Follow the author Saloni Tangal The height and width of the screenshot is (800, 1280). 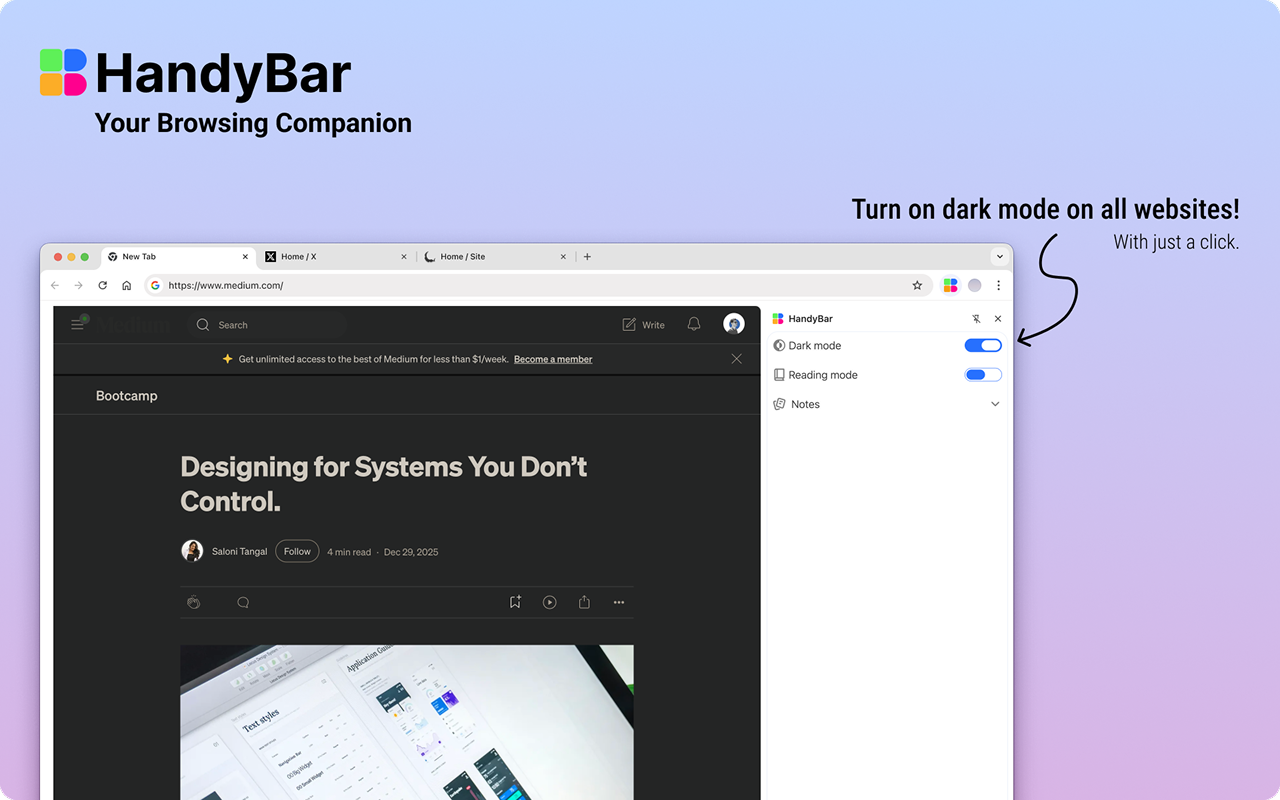(297, 551)
